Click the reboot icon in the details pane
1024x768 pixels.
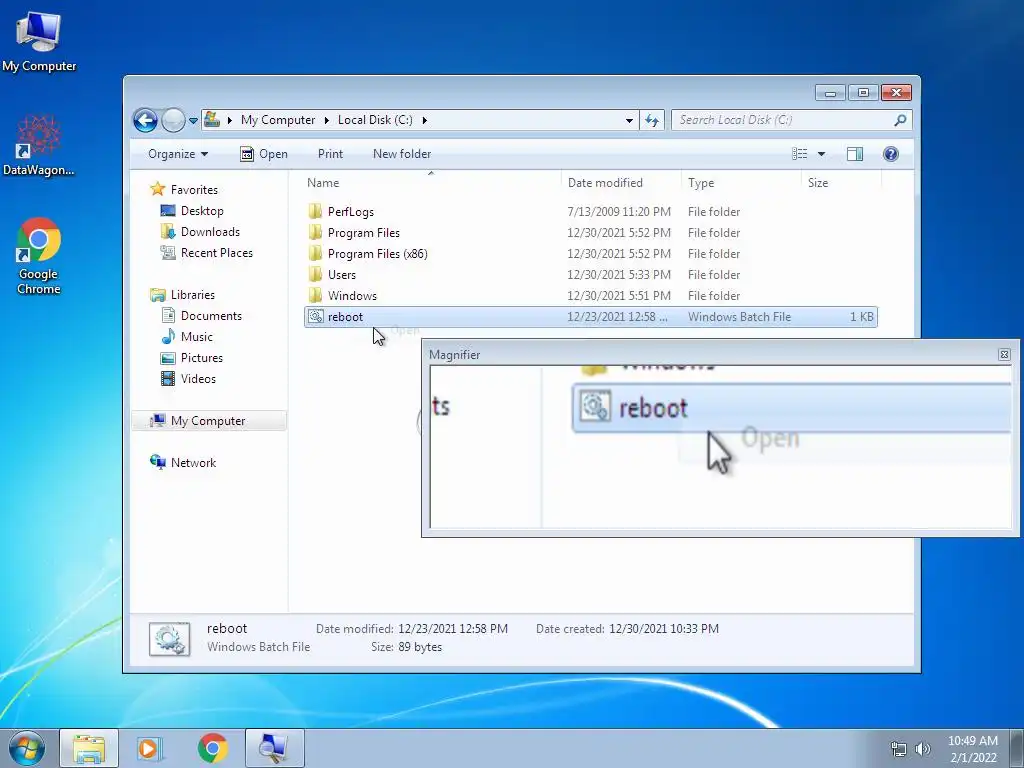(x=169, y=639)
